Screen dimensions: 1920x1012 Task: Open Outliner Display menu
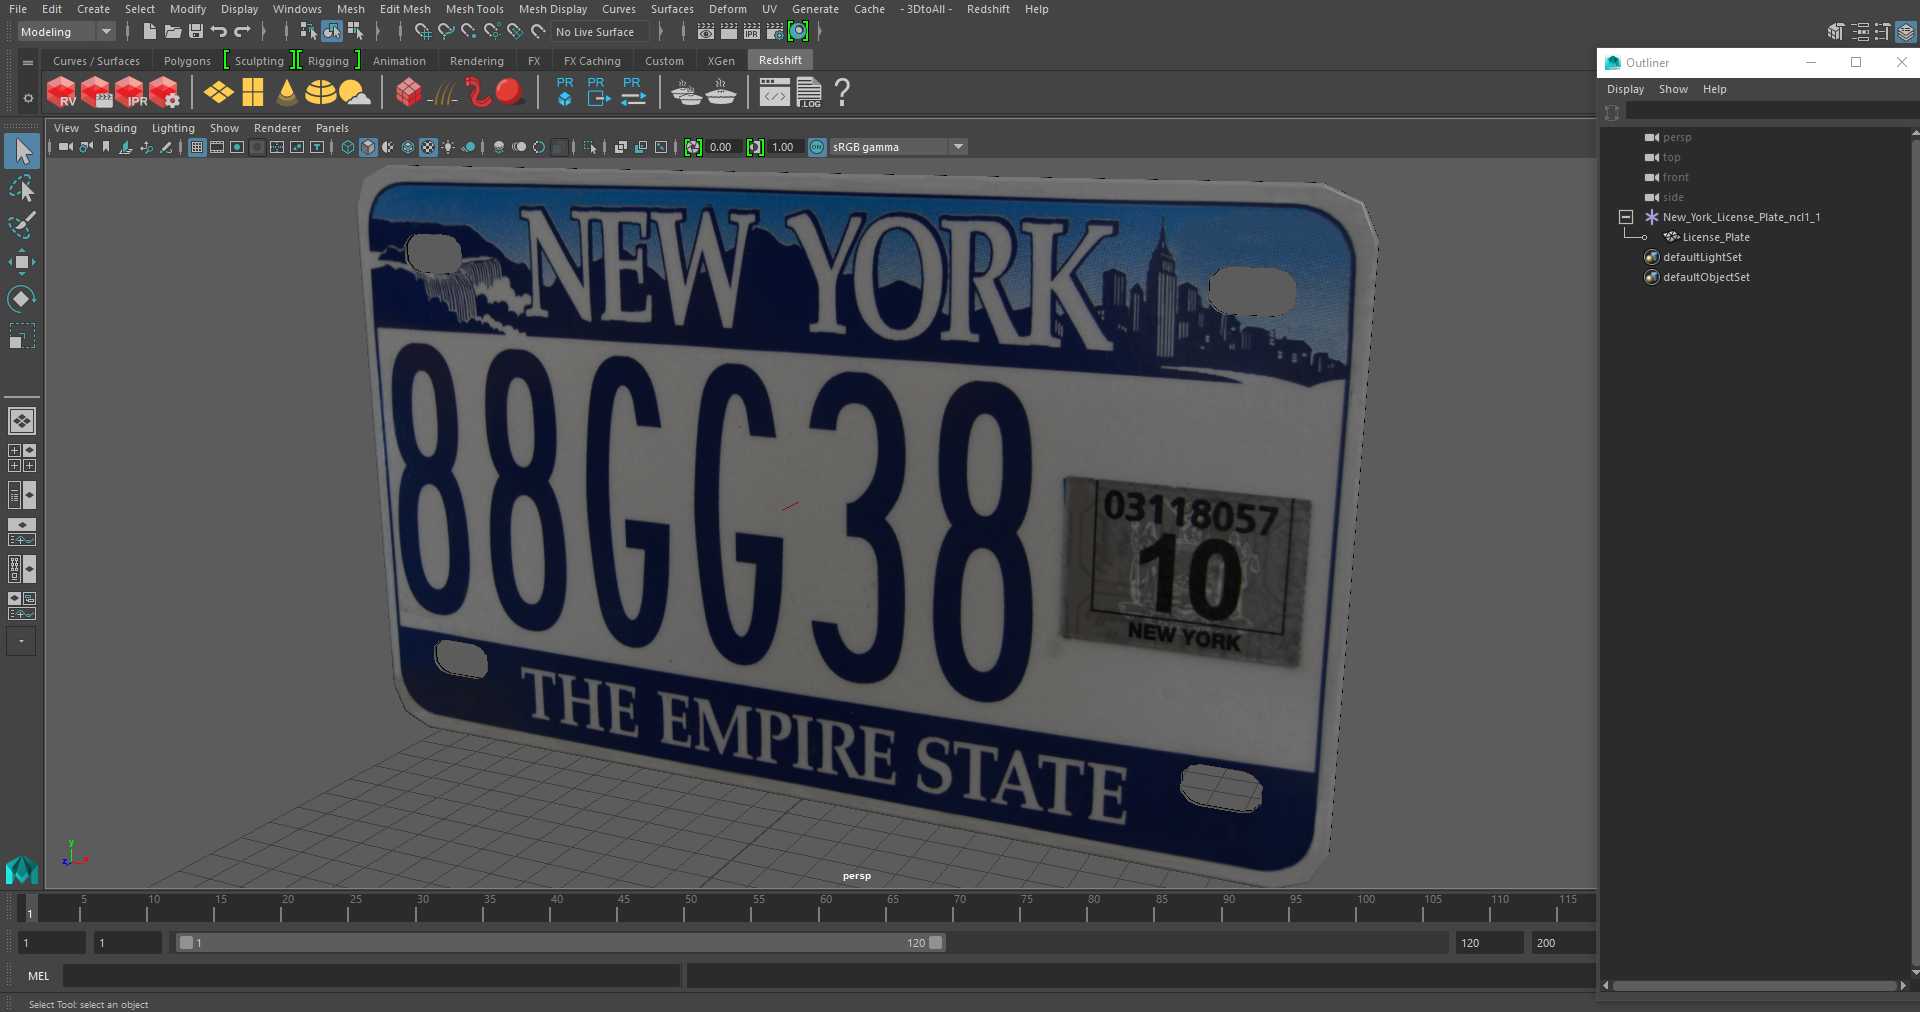(1625, 89)
